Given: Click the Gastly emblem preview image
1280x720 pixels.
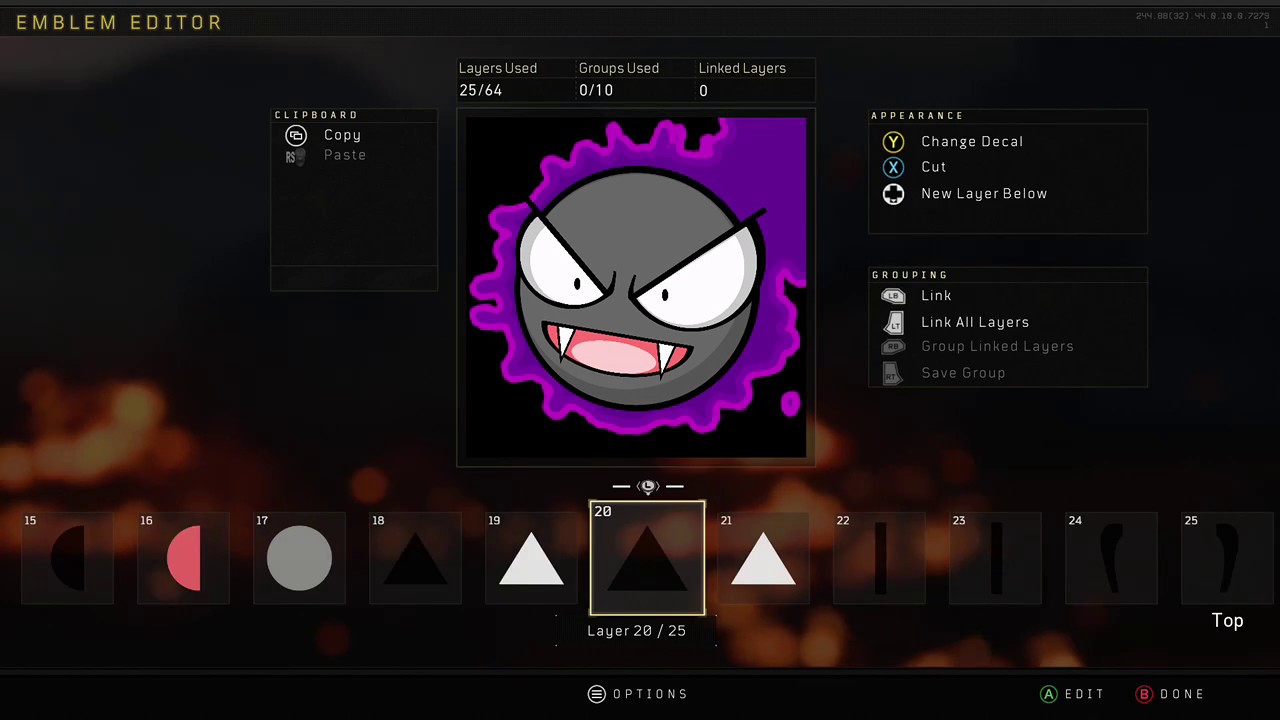Looking at the screenshot, I should click(636, 288).
